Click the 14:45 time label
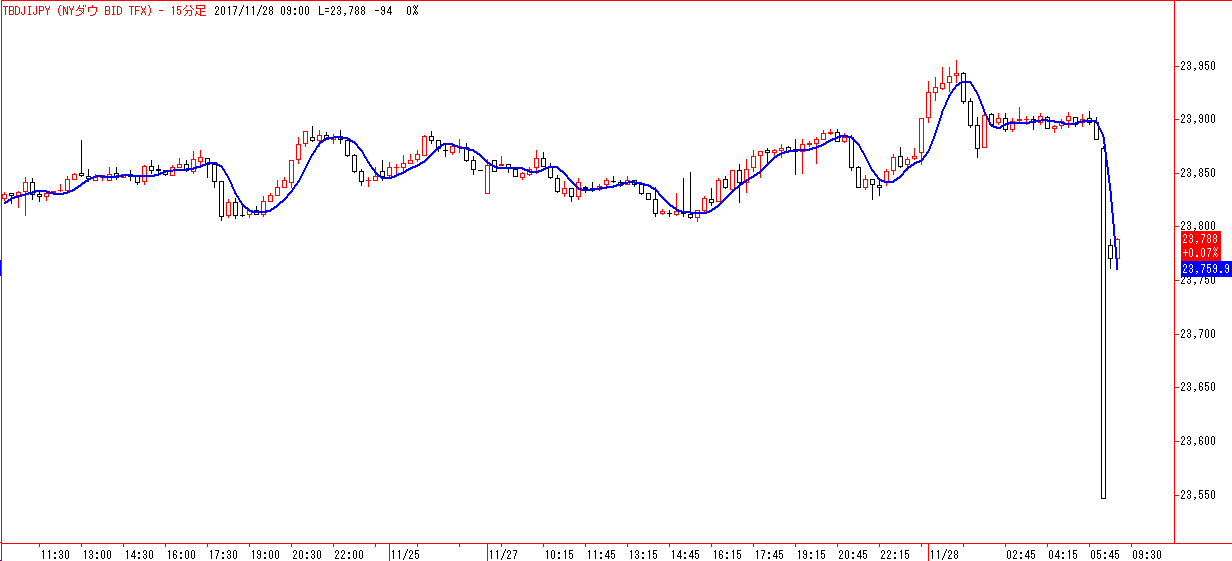 685,553
